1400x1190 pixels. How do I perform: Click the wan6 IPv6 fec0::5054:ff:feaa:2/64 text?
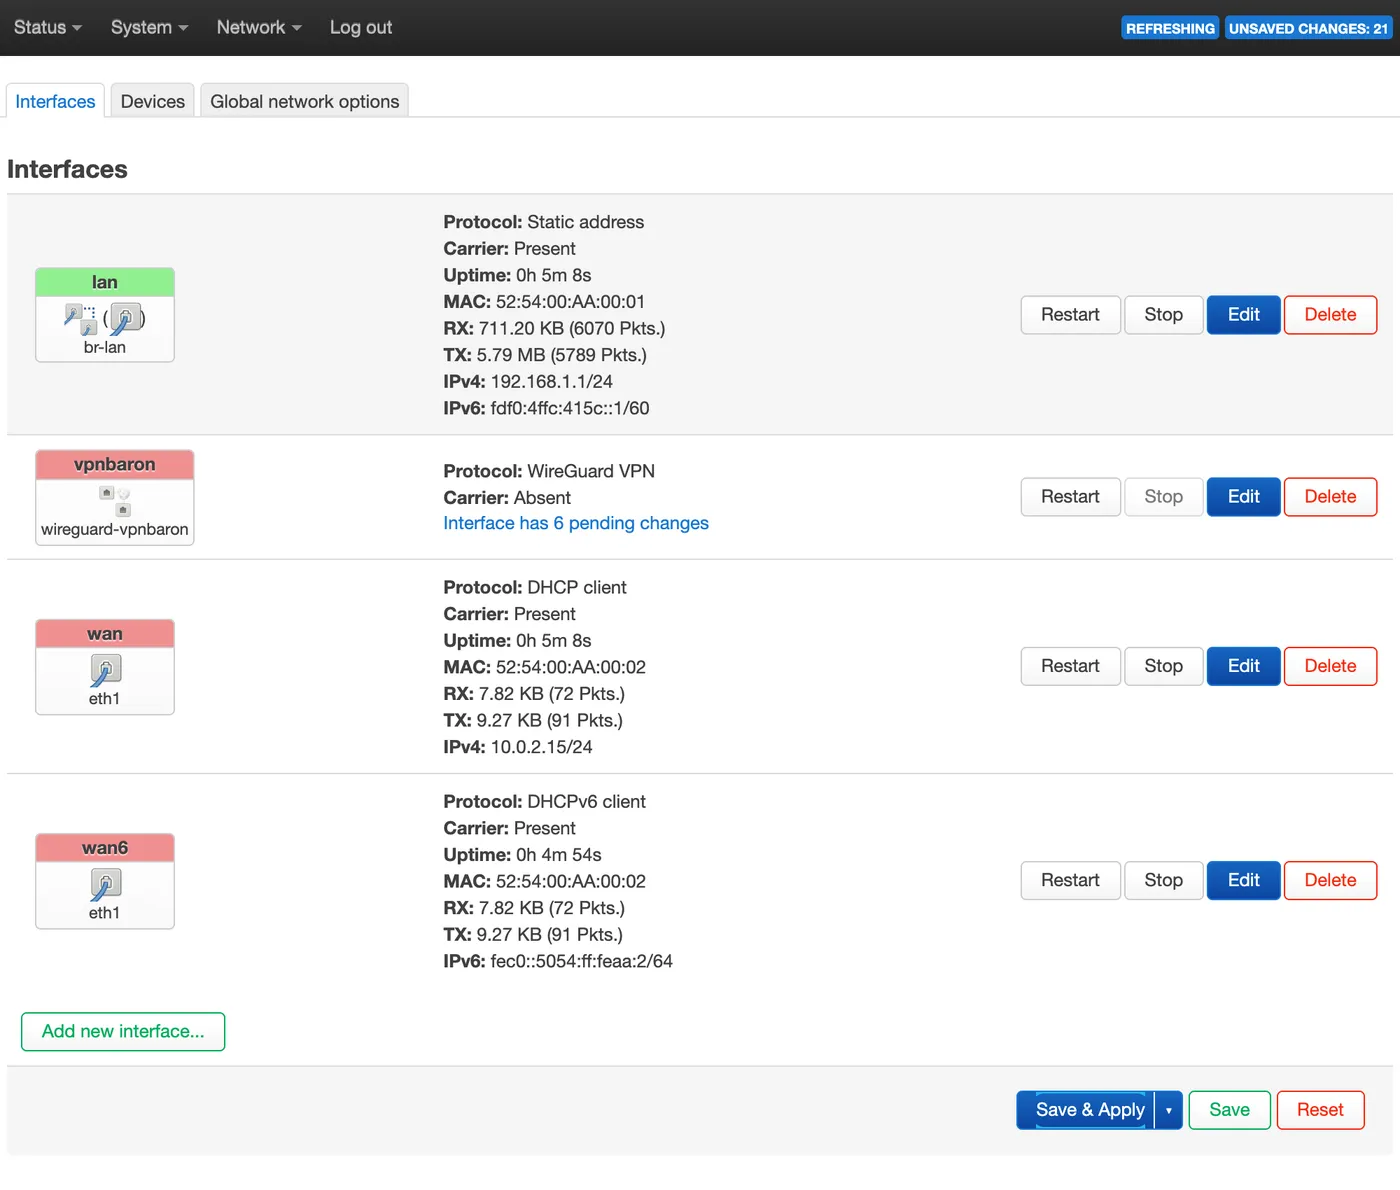[558, 961]
